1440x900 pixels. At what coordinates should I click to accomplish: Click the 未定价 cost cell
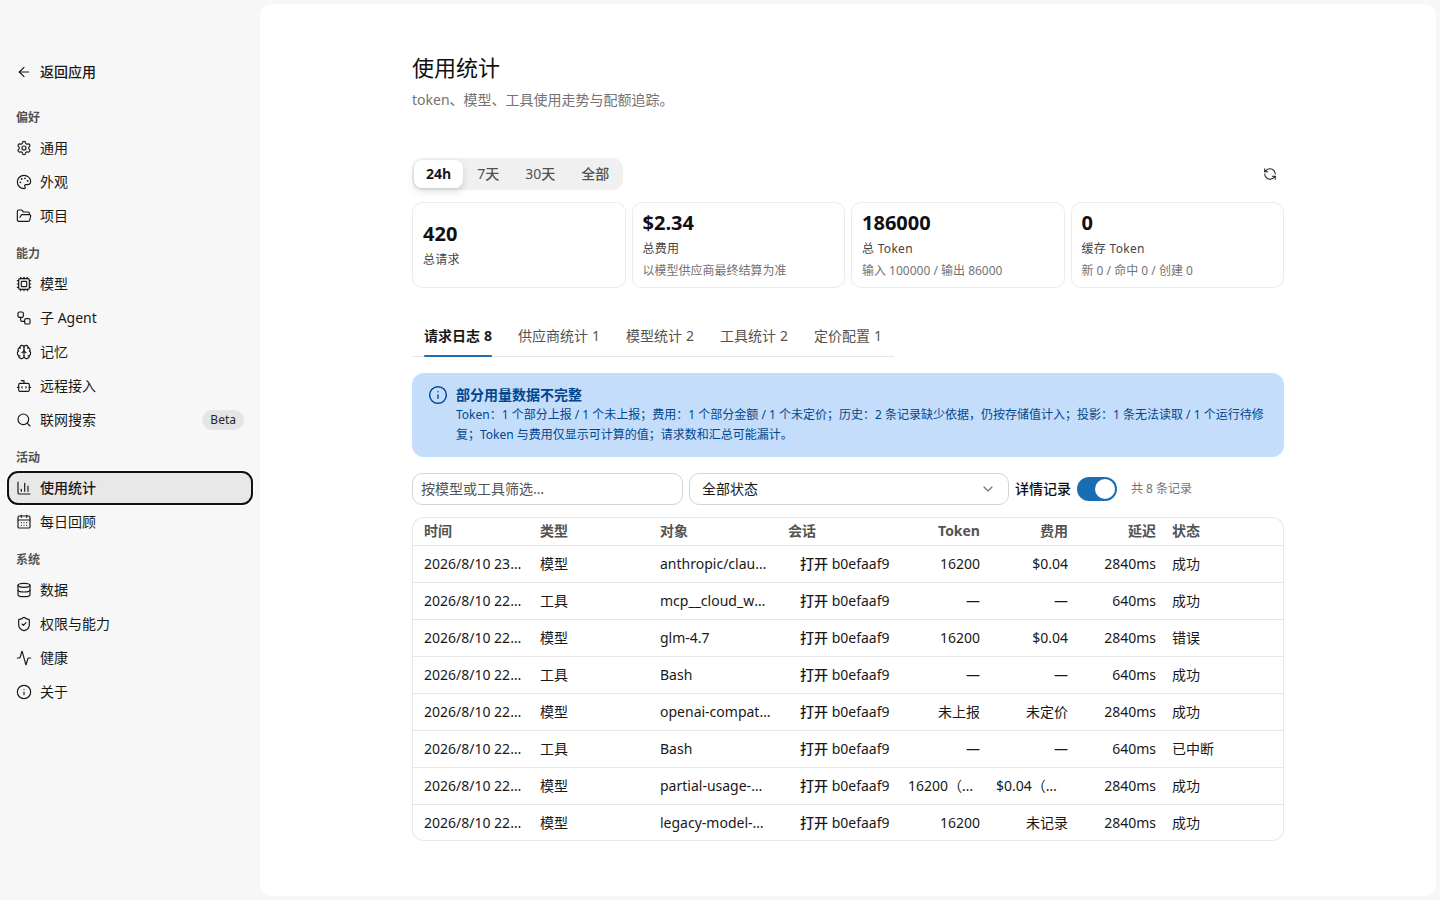(1047, 712)
